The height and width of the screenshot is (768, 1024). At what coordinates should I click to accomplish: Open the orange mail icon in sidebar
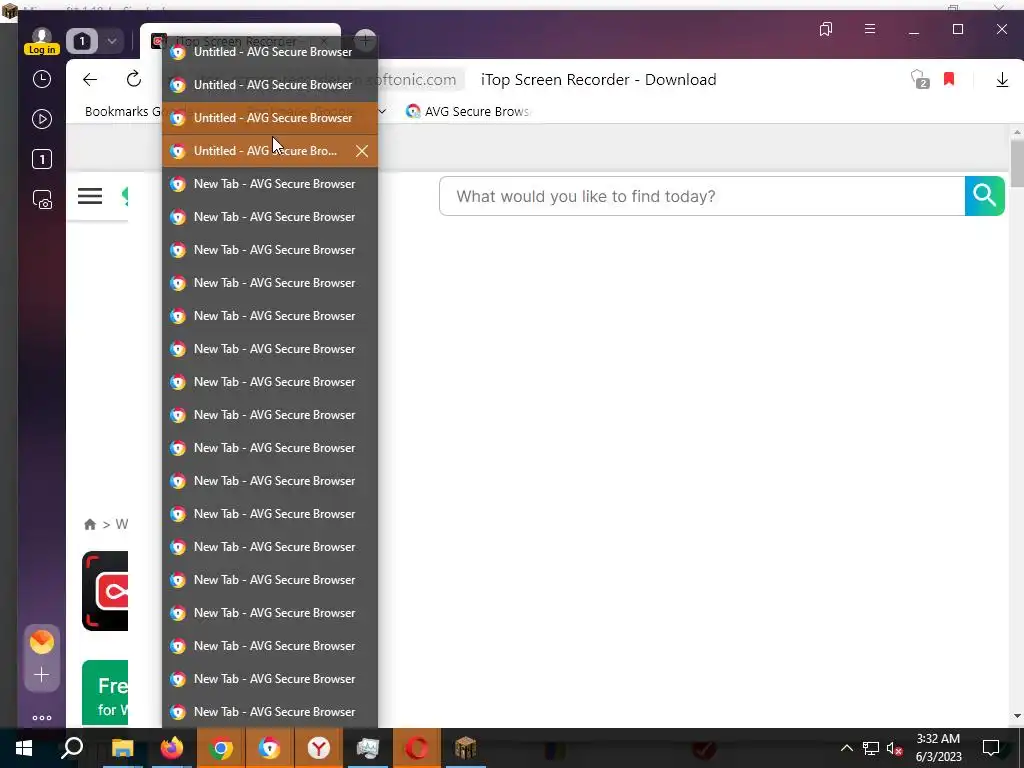tap(42, 642)
